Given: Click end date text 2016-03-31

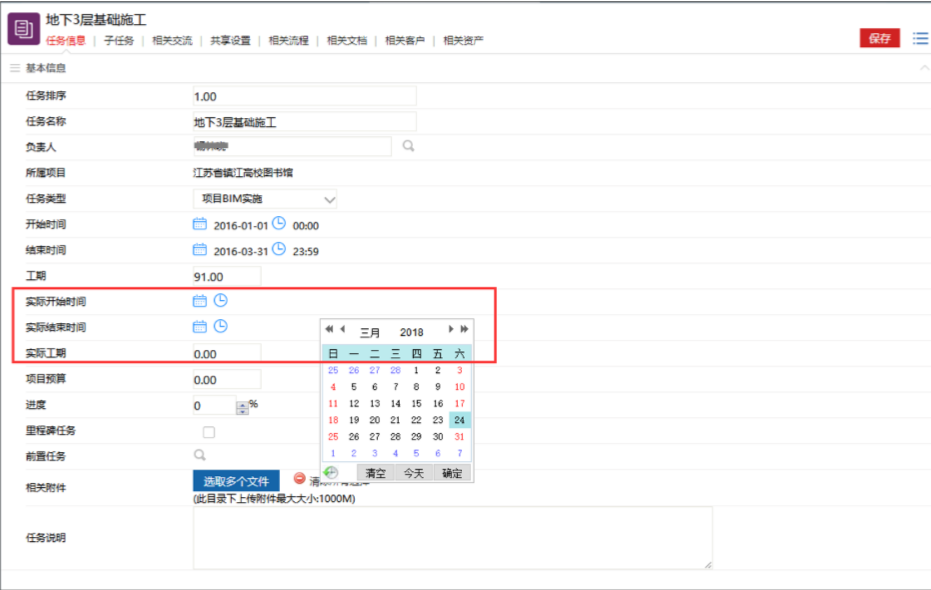Looking at the screenshot, I should pyautogui.click(x=240, y=251).
